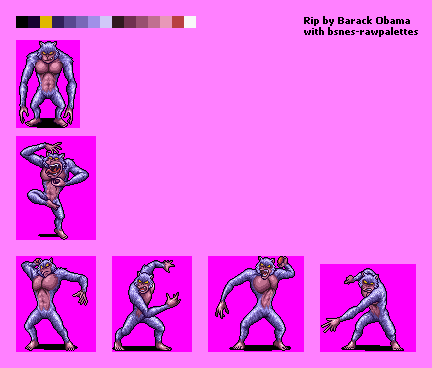Click the roaring one-legged ape sprite

56,188
